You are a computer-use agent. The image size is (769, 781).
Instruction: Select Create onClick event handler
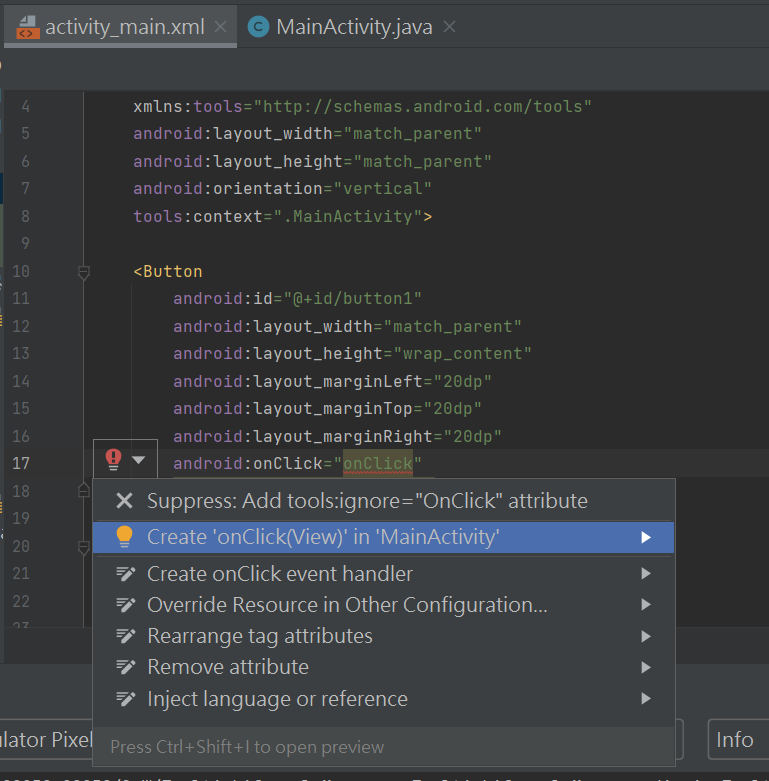pos(384,574)
